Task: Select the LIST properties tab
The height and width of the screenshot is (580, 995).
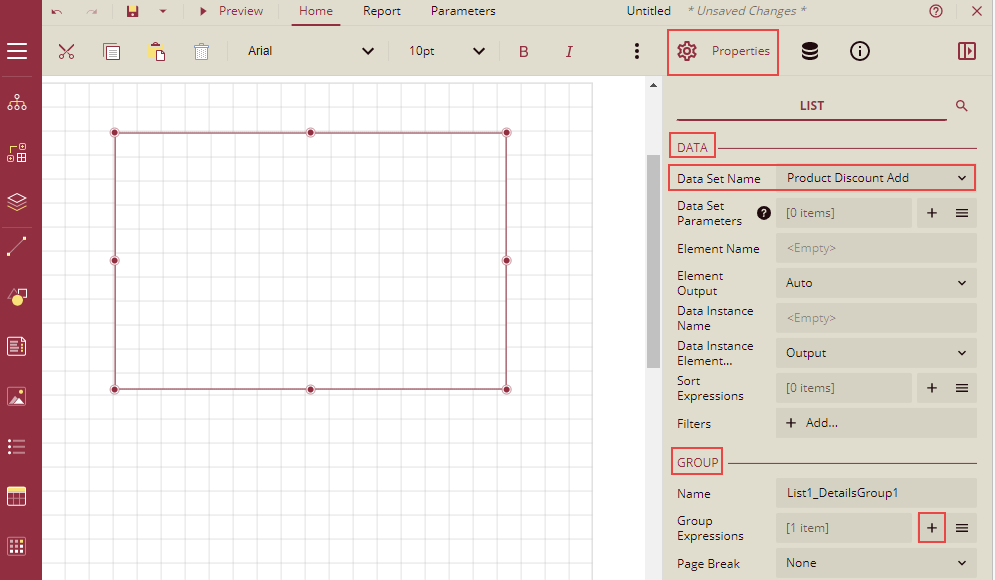Action: (x=812, y=106)
